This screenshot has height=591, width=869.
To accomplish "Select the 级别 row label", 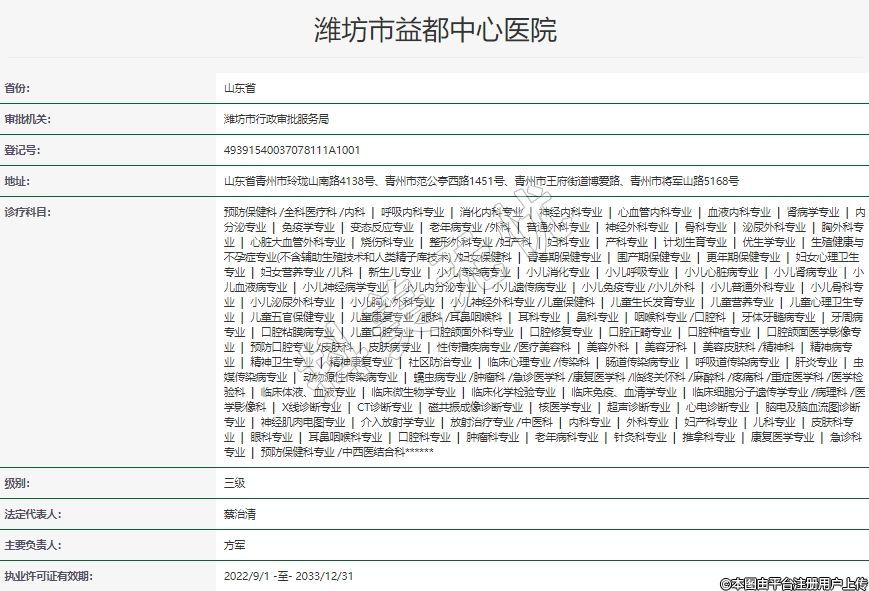I will click(x=18, y=483).
